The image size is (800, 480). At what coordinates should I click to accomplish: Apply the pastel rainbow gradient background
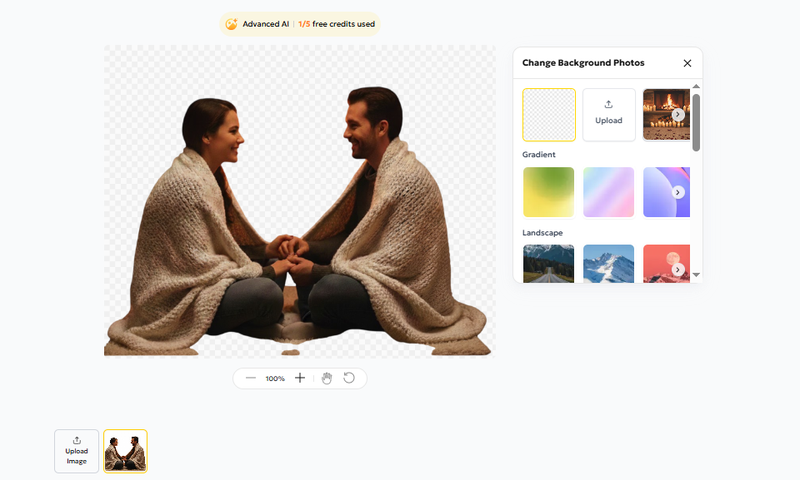(x=609, y=192)
